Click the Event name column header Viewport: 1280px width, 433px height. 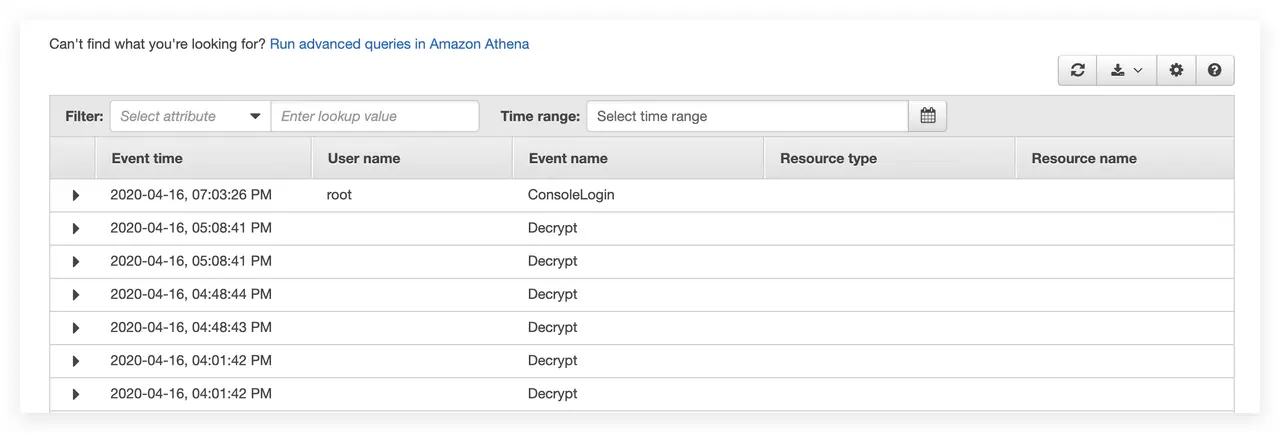(568, 158)
